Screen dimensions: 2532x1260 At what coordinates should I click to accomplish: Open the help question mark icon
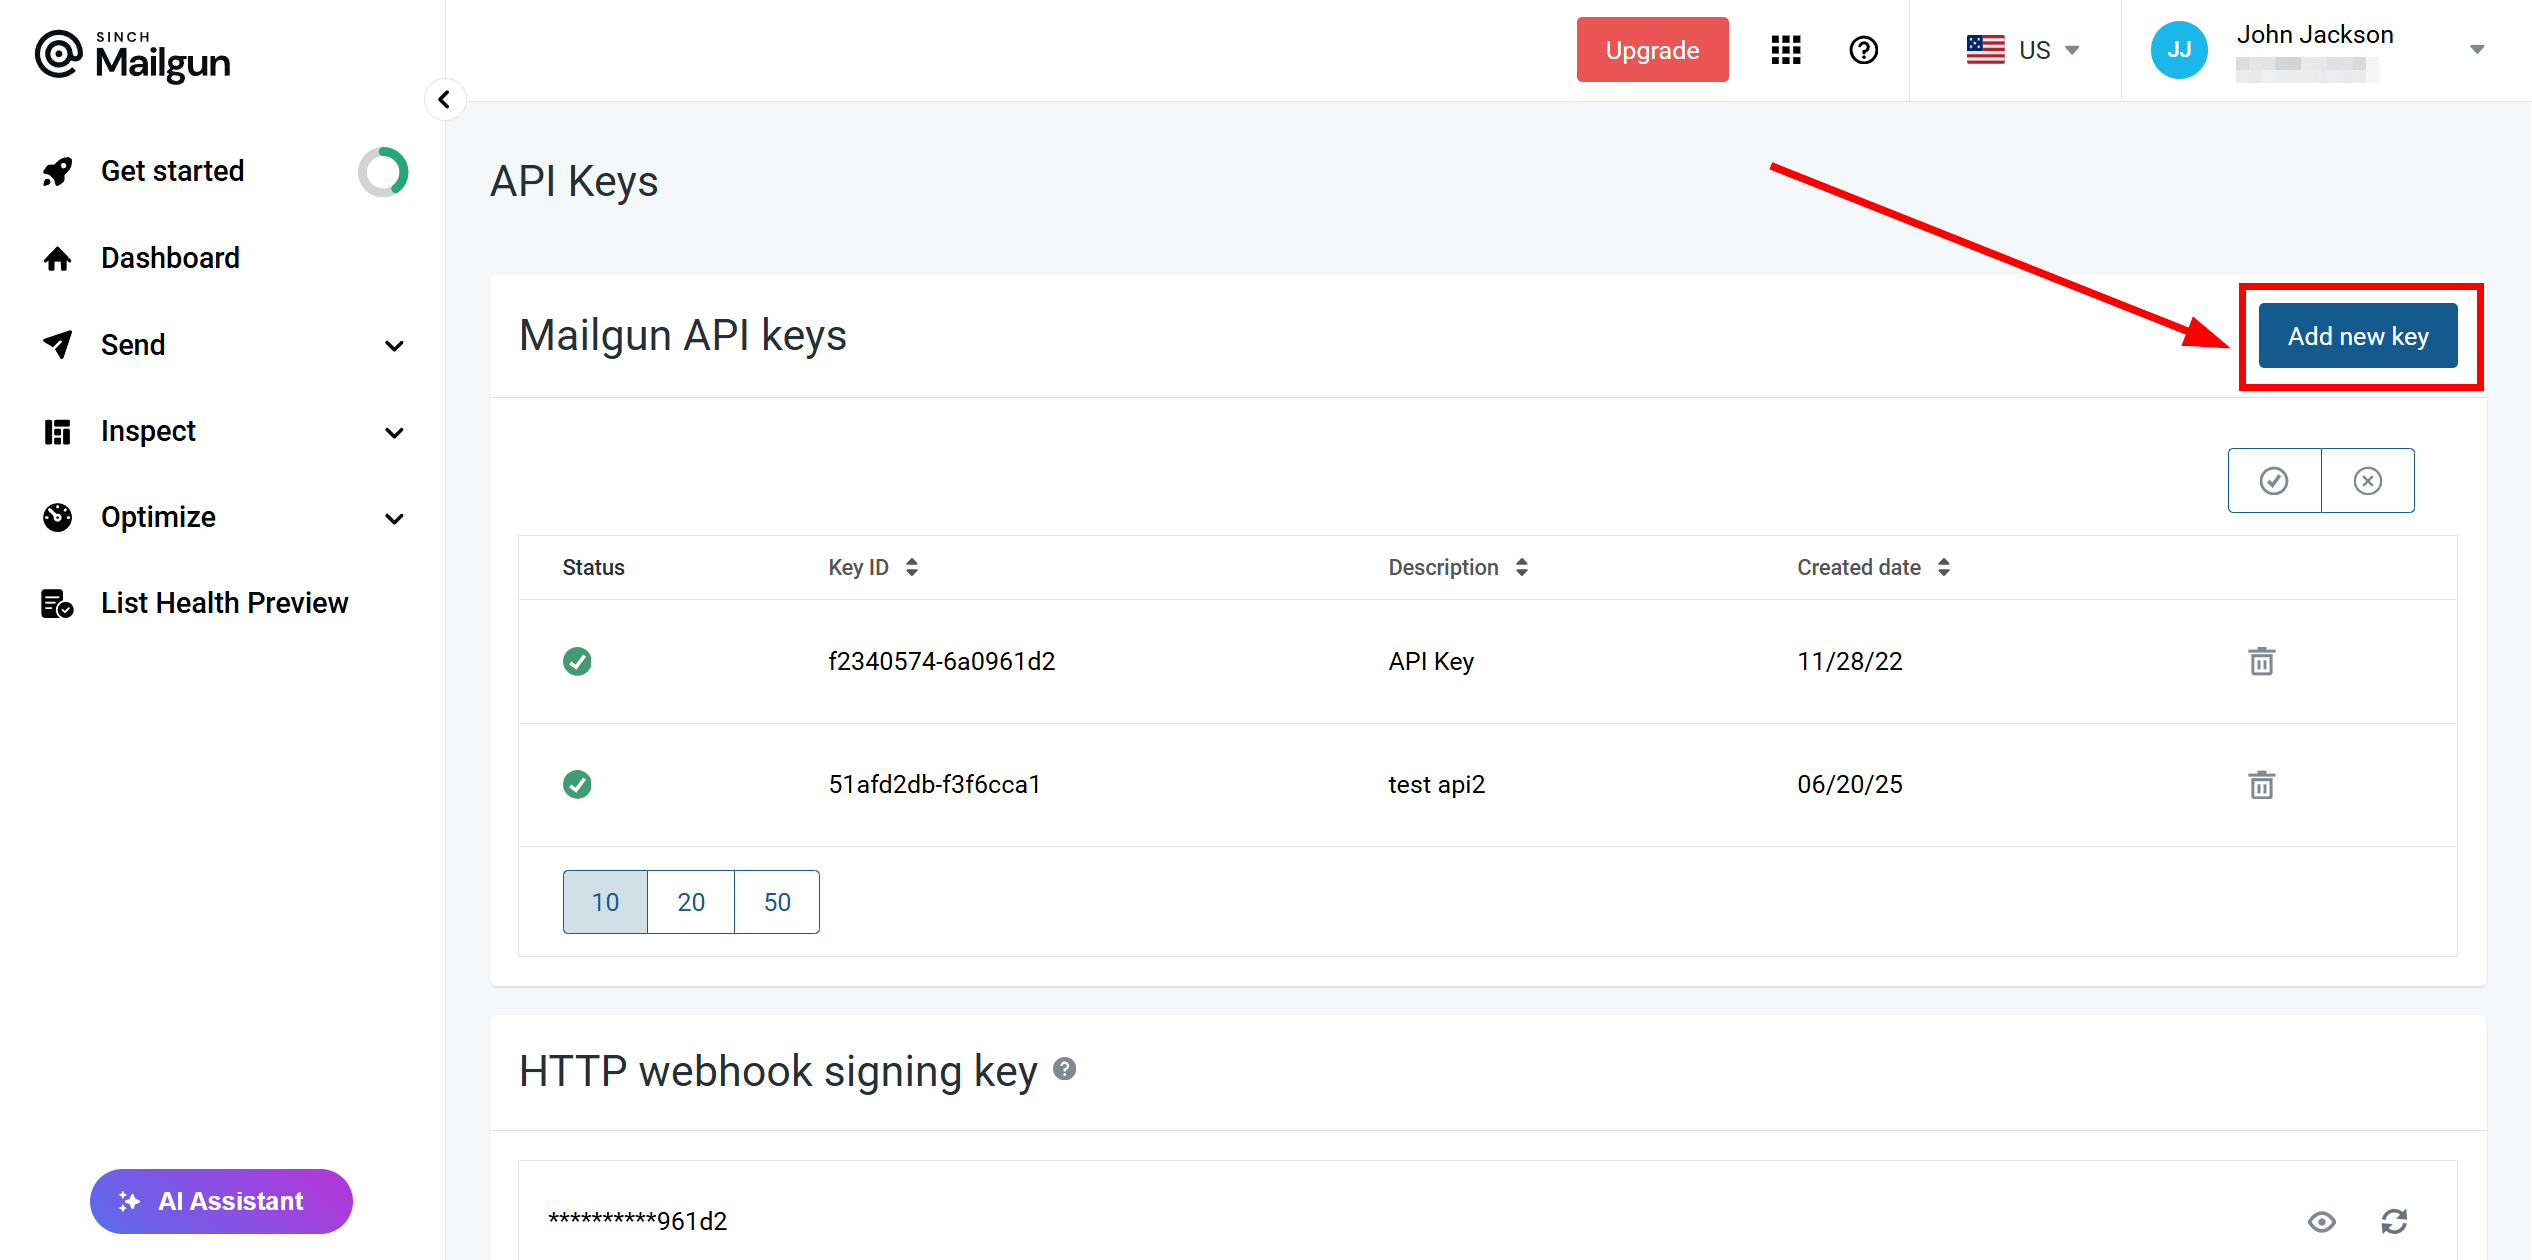pos(1864,50)
